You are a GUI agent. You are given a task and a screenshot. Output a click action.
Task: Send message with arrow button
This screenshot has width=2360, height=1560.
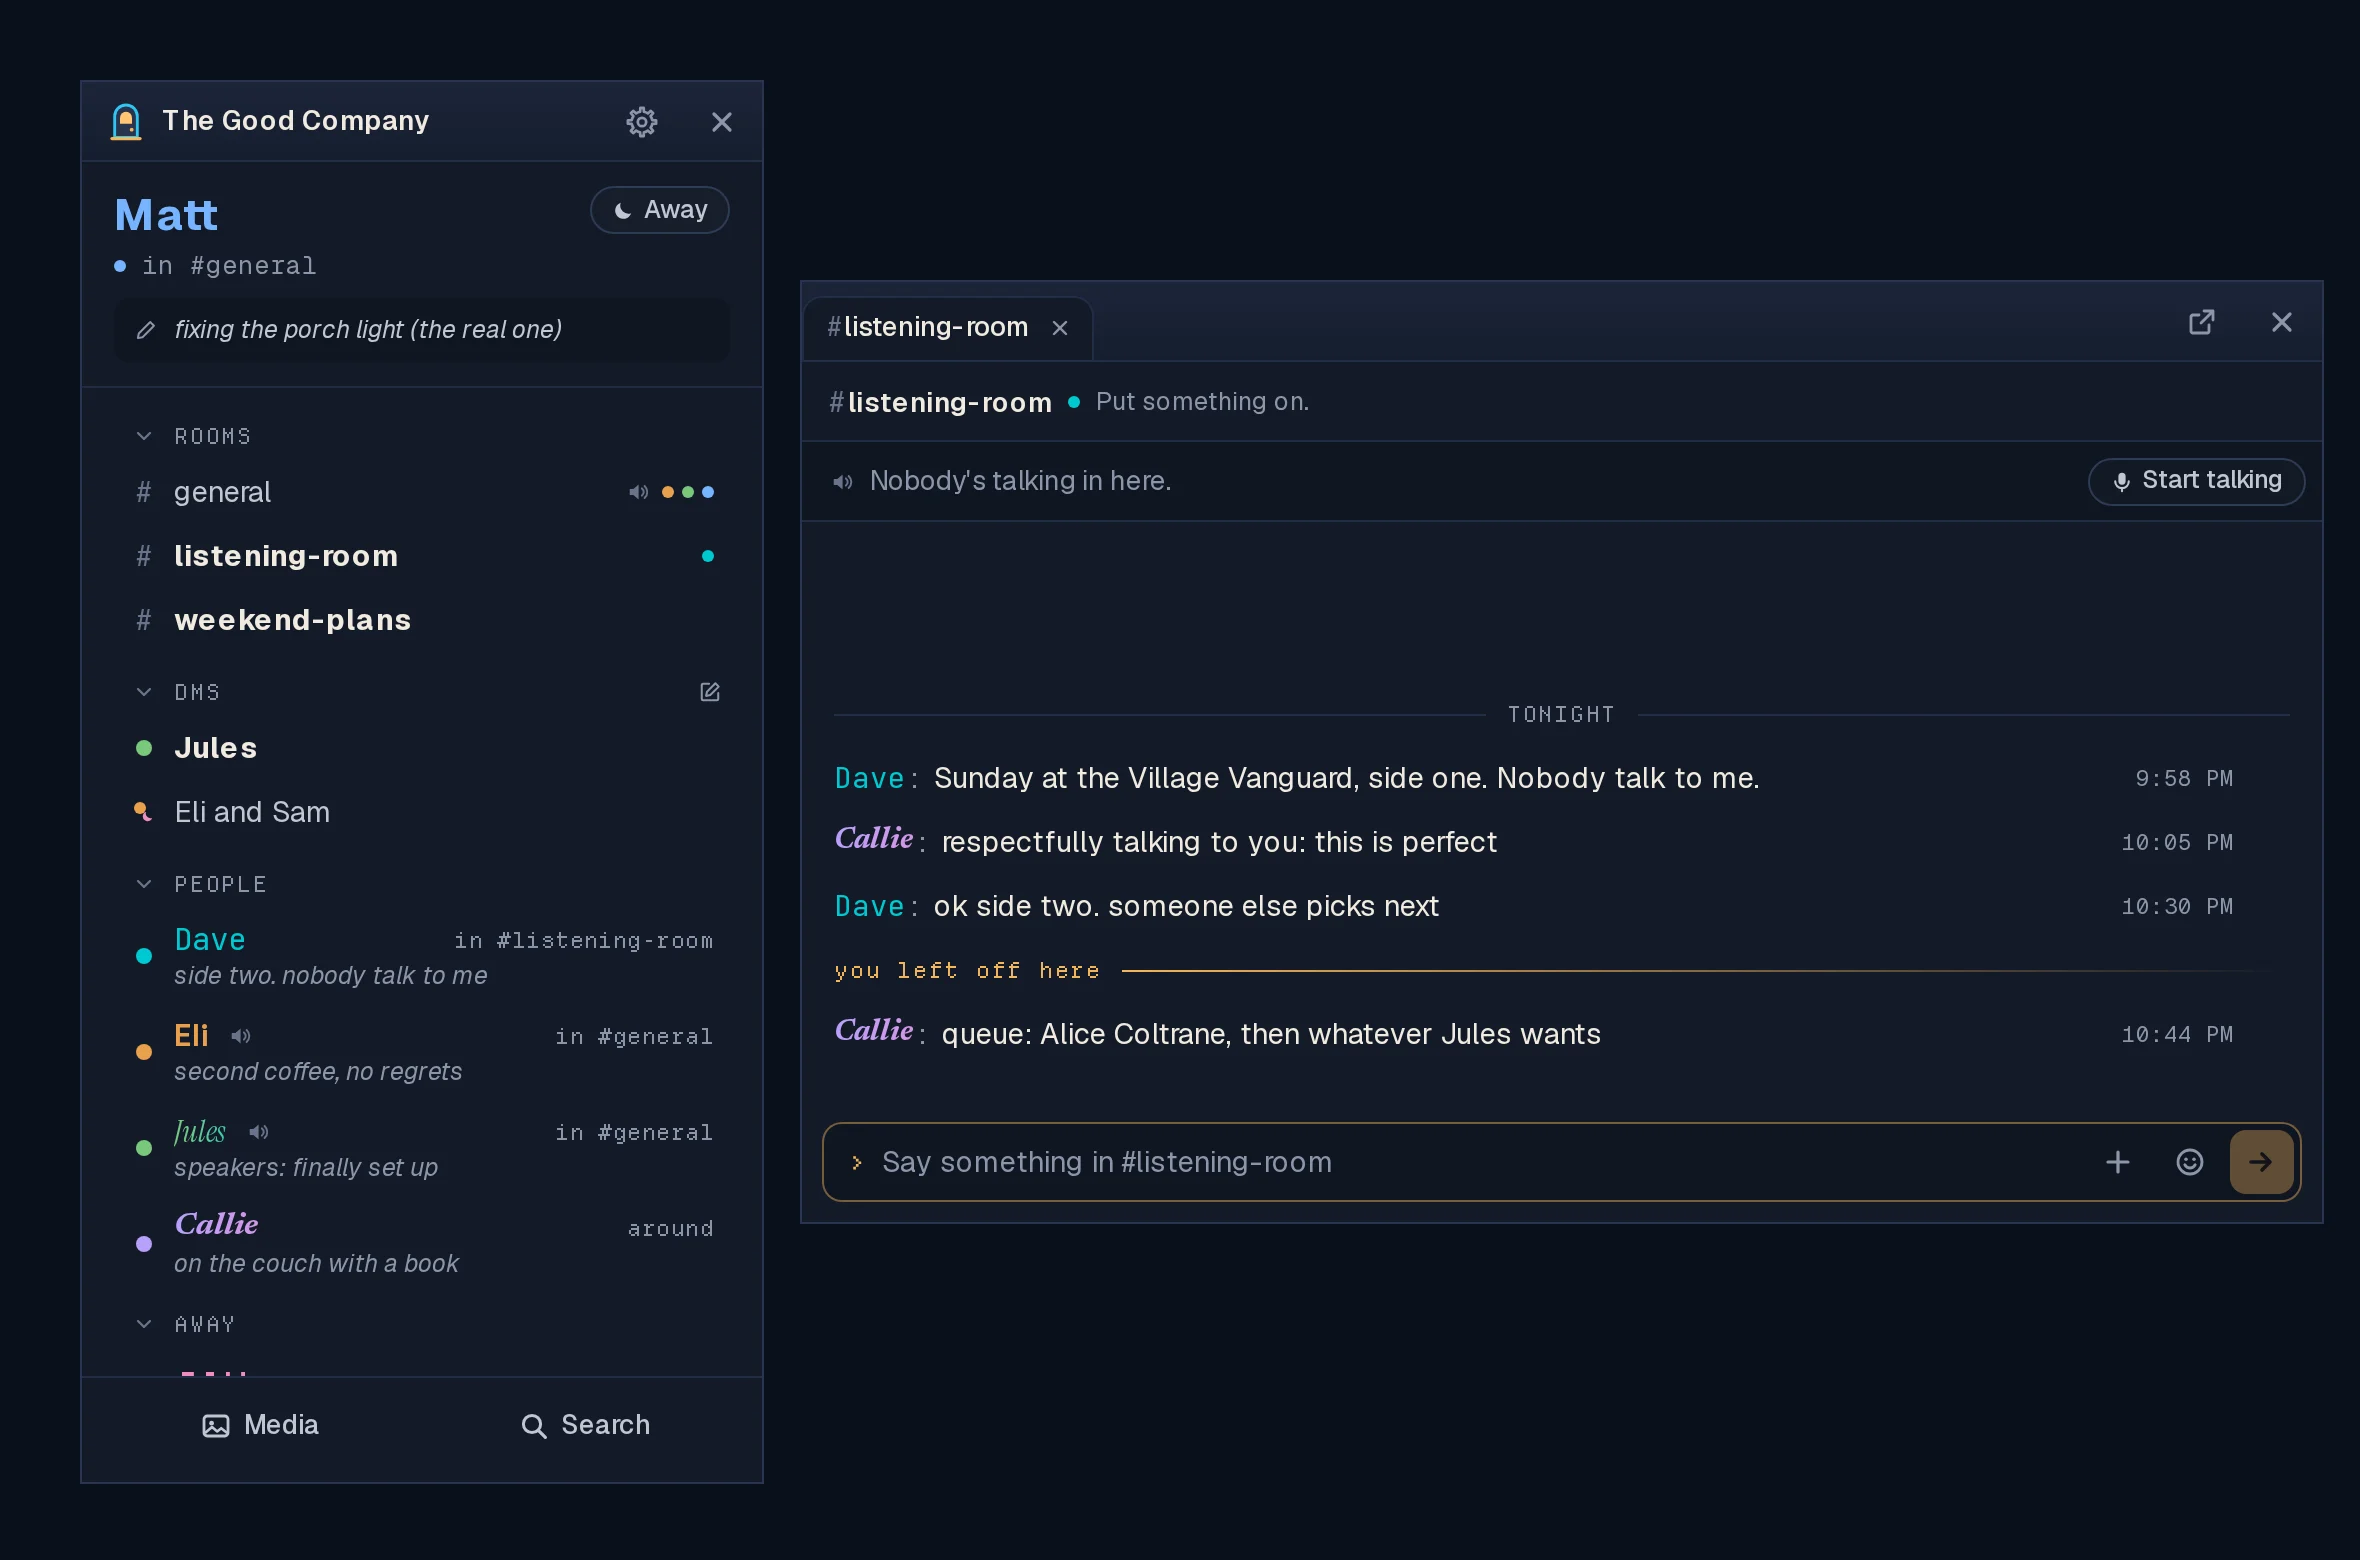pos(2261,1162)
